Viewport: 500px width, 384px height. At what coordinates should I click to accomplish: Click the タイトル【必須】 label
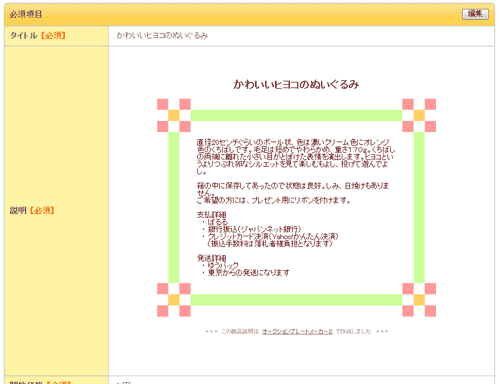pos(38,35)
